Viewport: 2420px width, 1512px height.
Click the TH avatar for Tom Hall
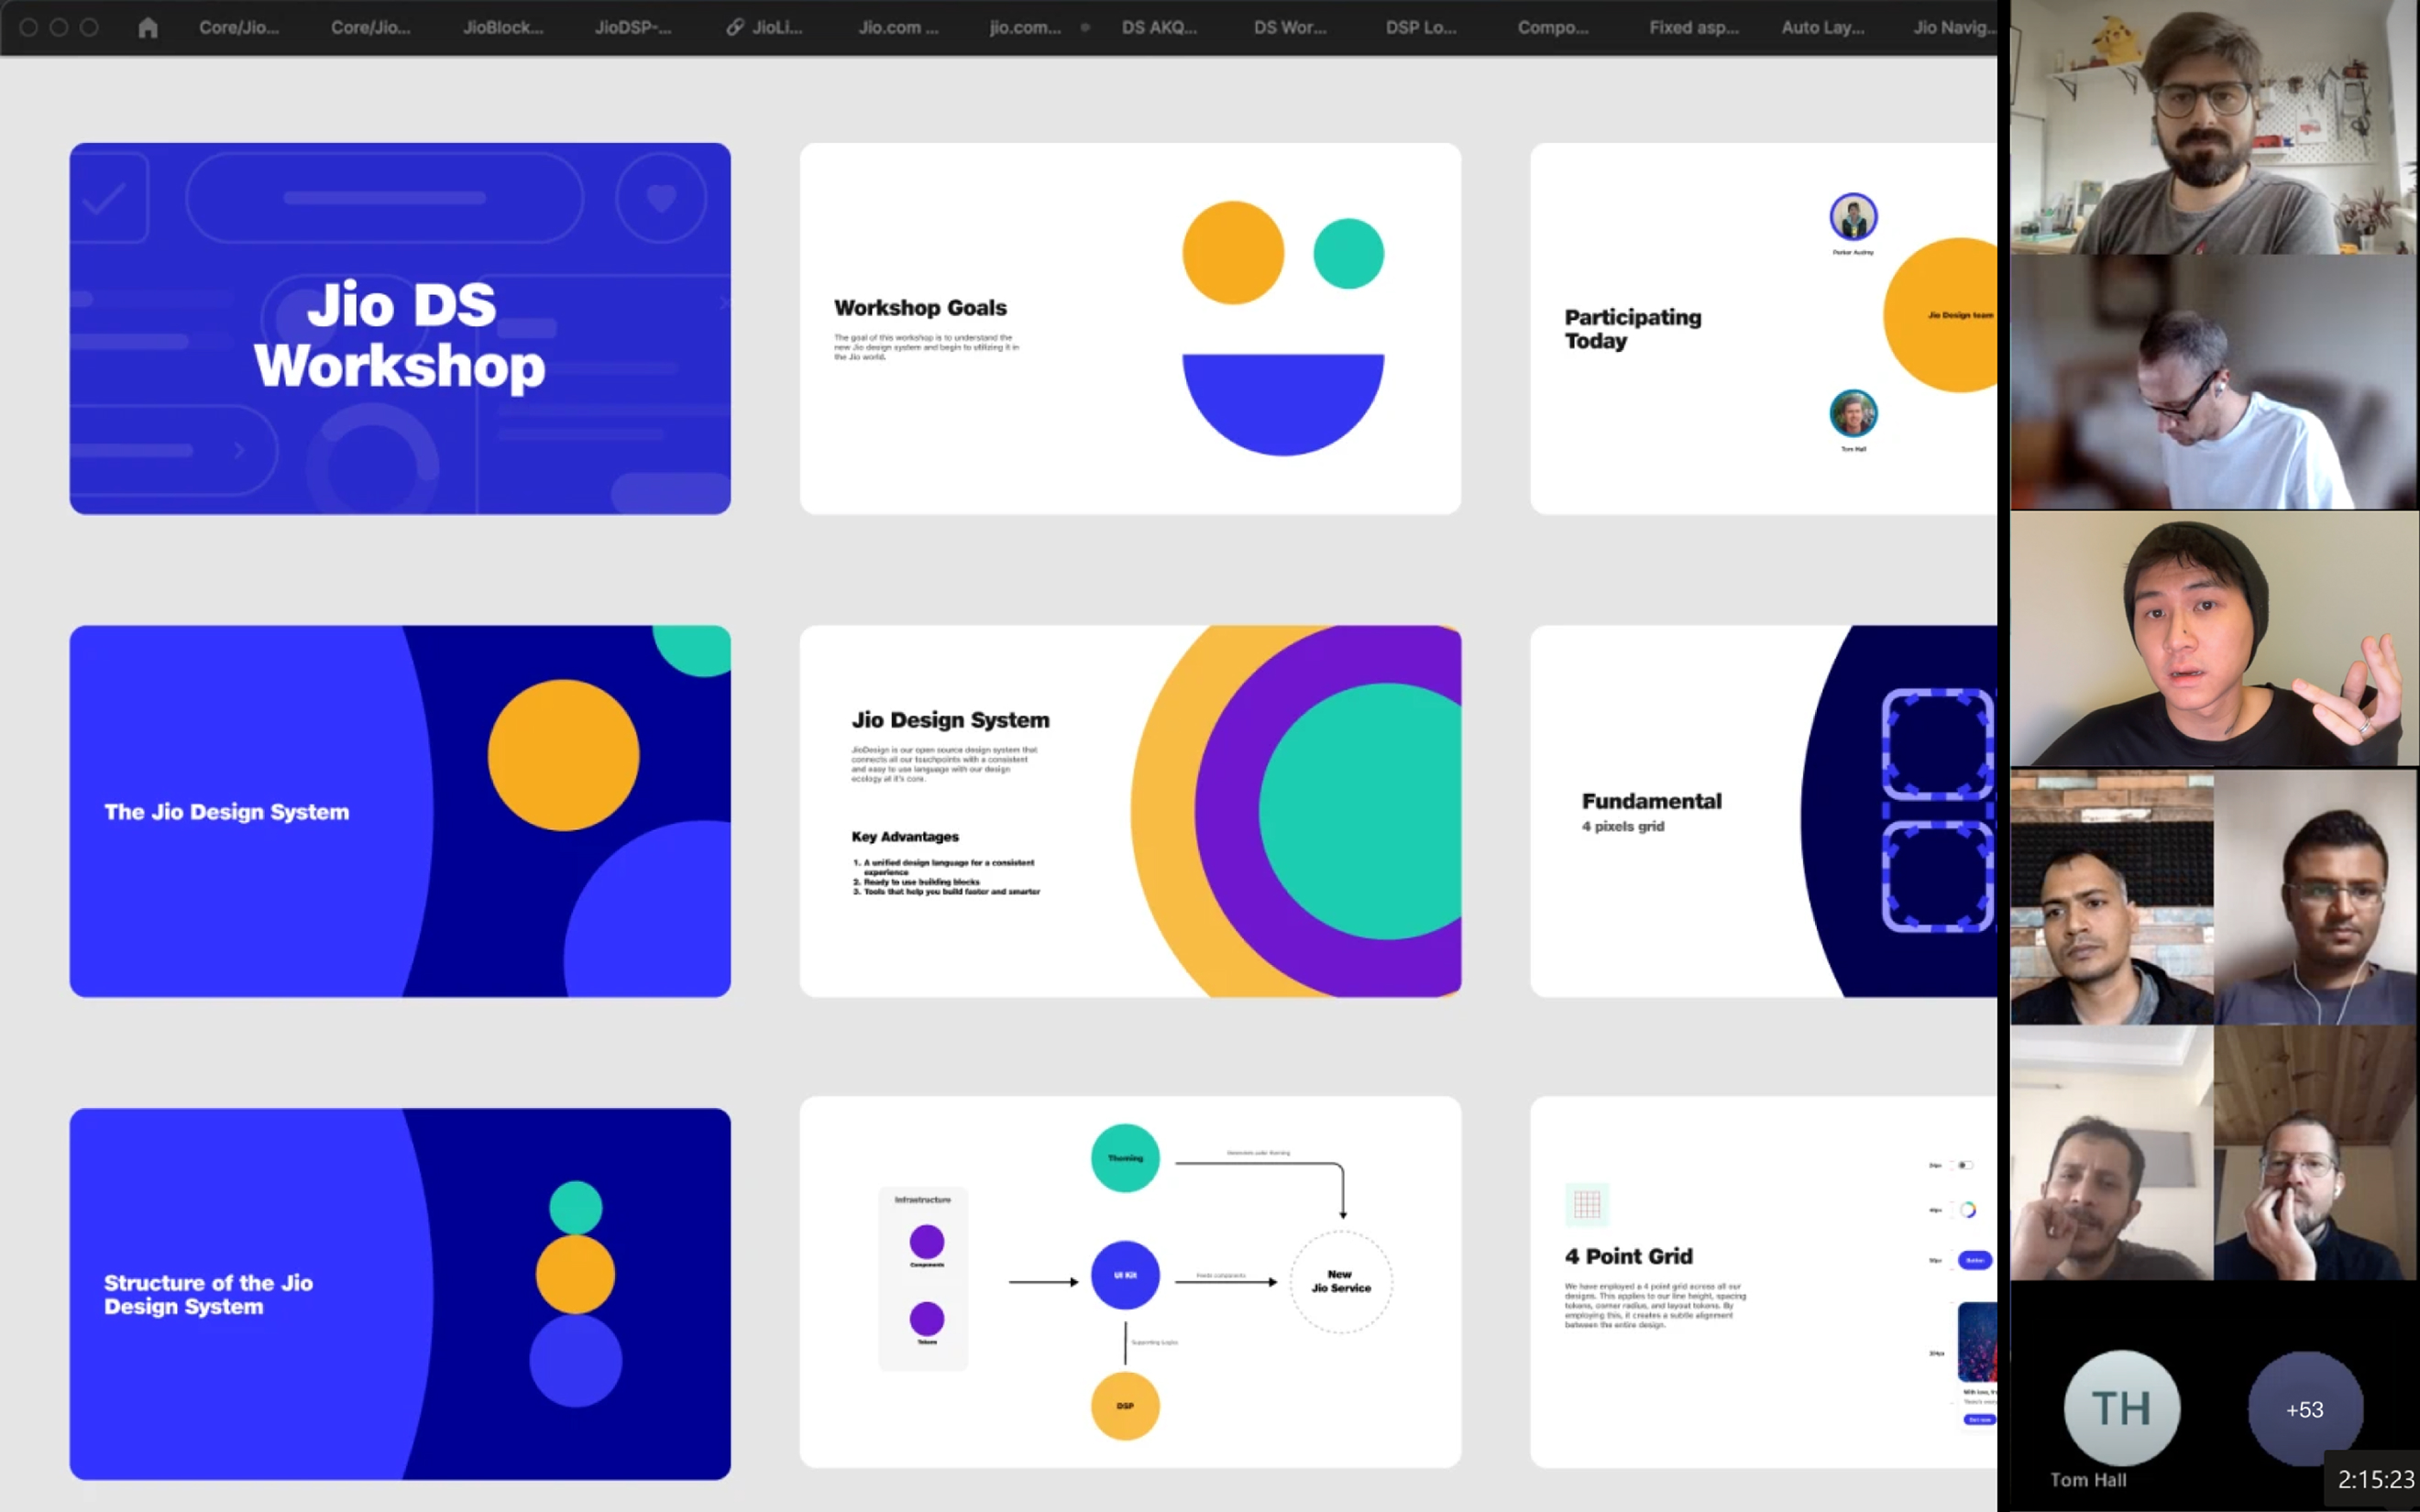(2121, 1408)
